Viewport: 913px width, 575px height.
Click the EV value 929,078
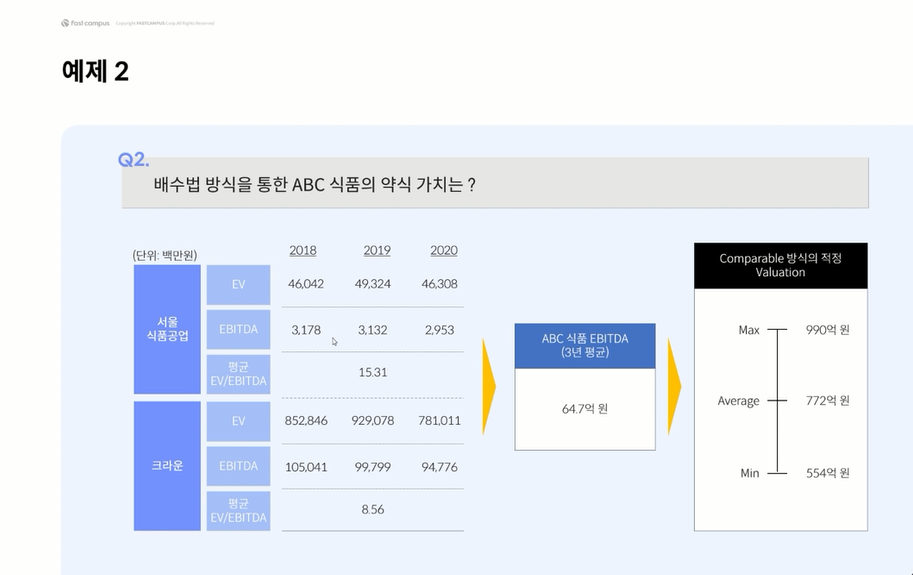tap(373, 420)
